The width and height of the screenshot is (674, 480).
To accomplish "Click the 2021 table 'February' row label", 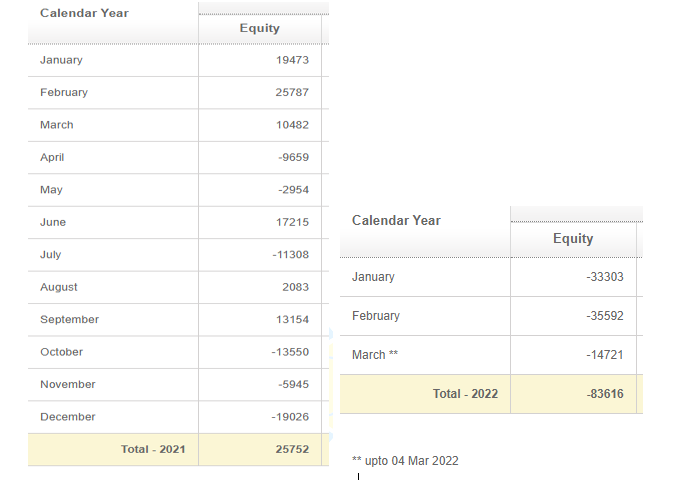I will [64, 92].
